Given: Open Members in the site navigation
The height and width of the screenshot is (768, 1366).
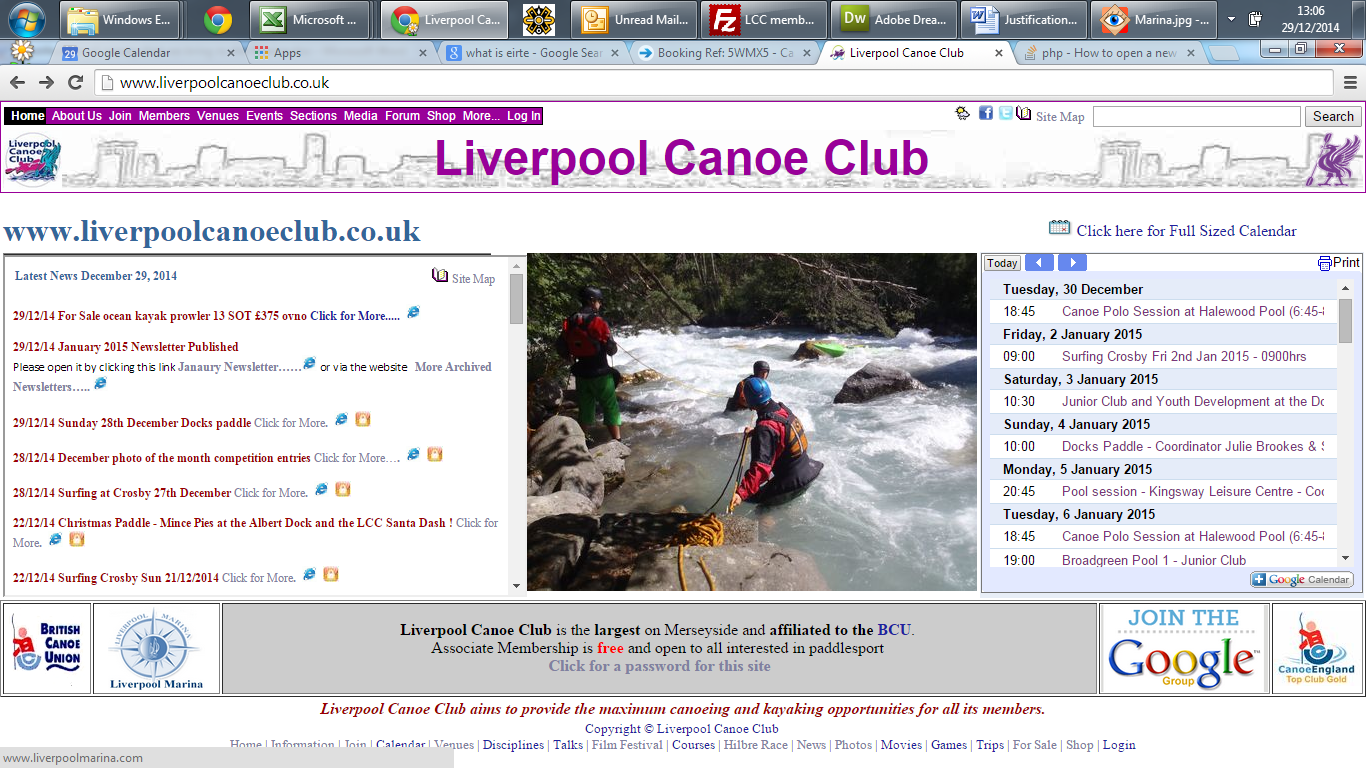Looking at the screenshot, I should [164, 116].
